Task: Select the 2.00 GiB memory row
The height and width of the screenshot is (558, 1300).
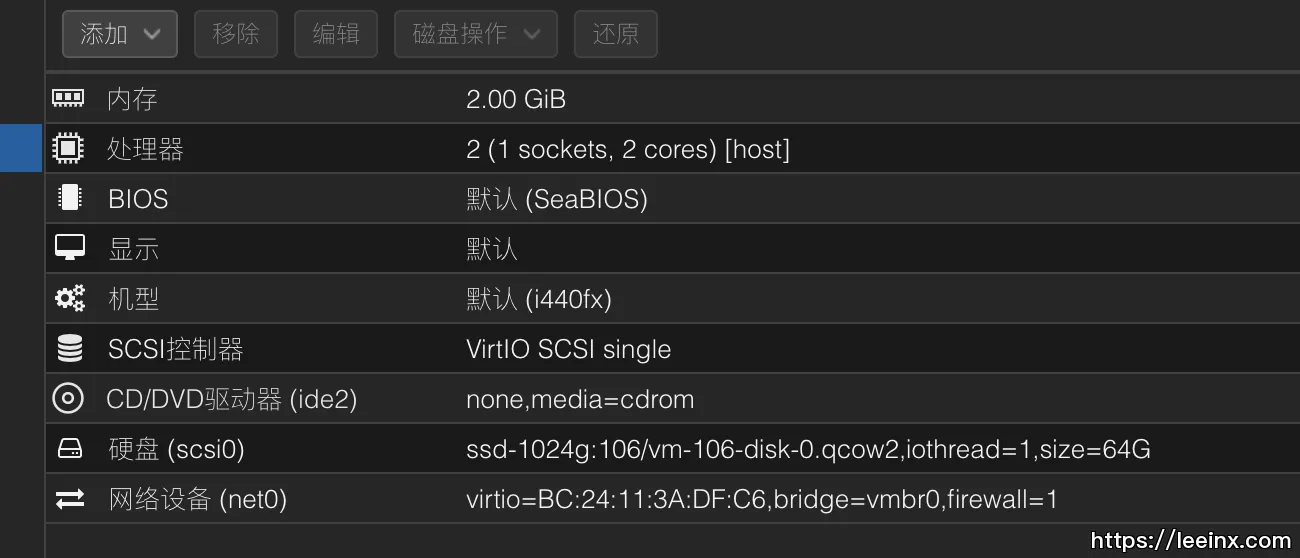Action: (516, 99)
